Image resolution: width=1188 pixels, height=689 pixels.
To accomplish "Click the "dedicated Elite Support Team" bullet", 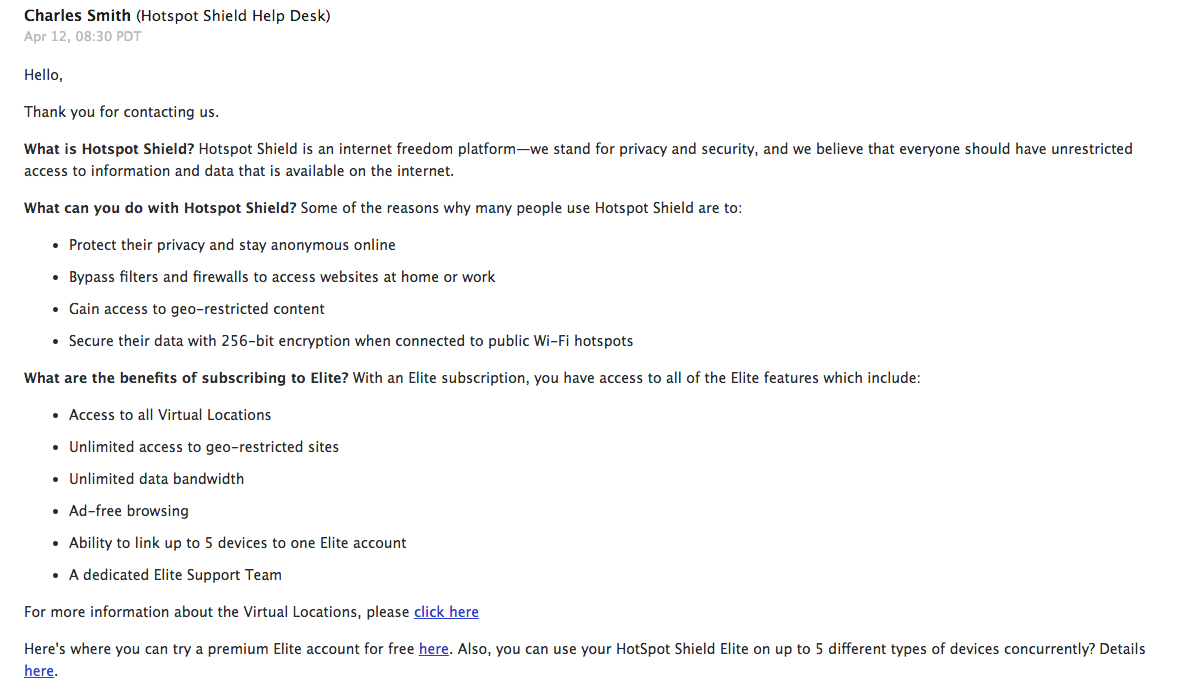I will click(x=175, y=575).
